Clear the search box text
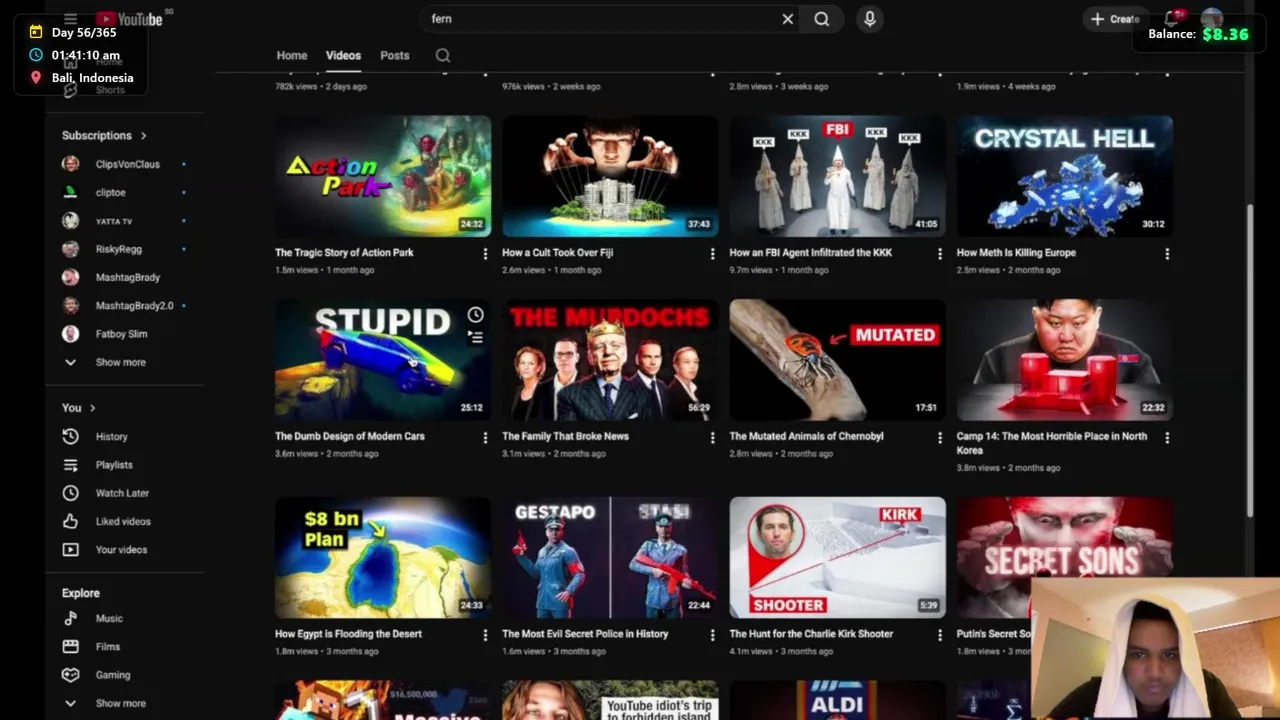 pos(787,19)
